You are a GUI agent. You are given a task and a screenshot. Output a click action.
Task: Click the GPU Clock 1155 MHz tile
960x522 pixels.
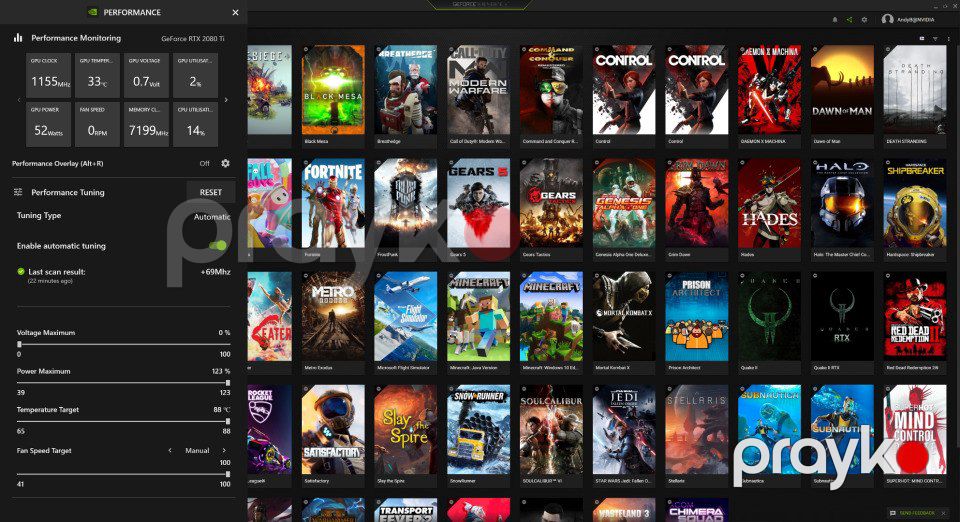[x=48, y=75]
